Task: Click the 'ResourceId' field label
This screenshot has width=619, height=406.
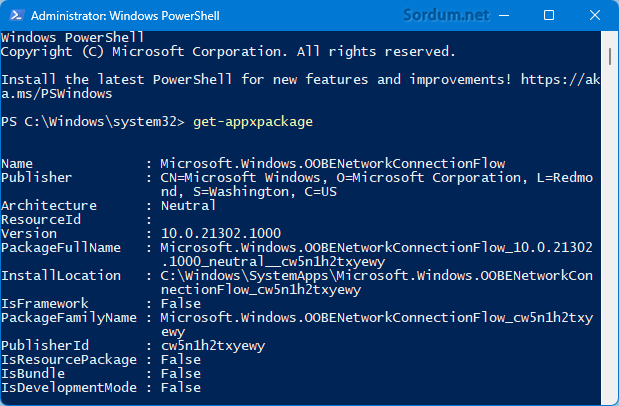Action: [x=41, y=220]
